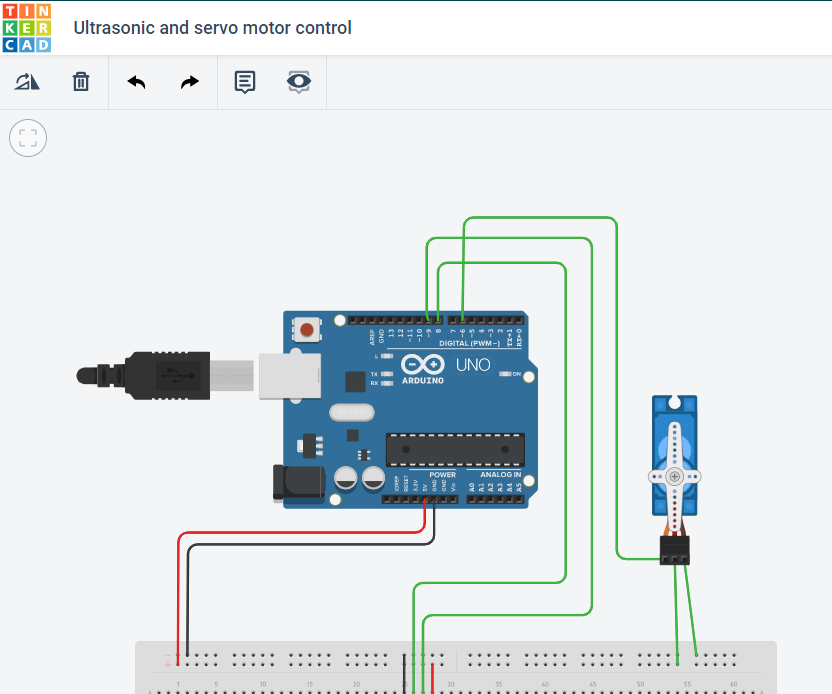Open the Notes annotation tool
Image resolution: width=832 pixels, height=694 pixels.
(244, 81)
